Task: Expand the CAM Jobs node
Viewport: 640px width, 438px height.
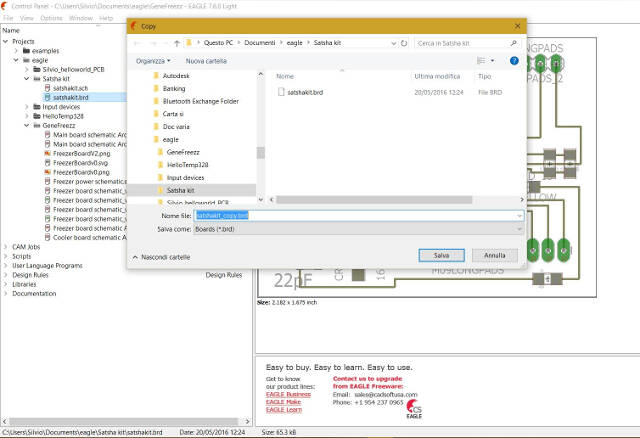Action: tap(6, 247)
